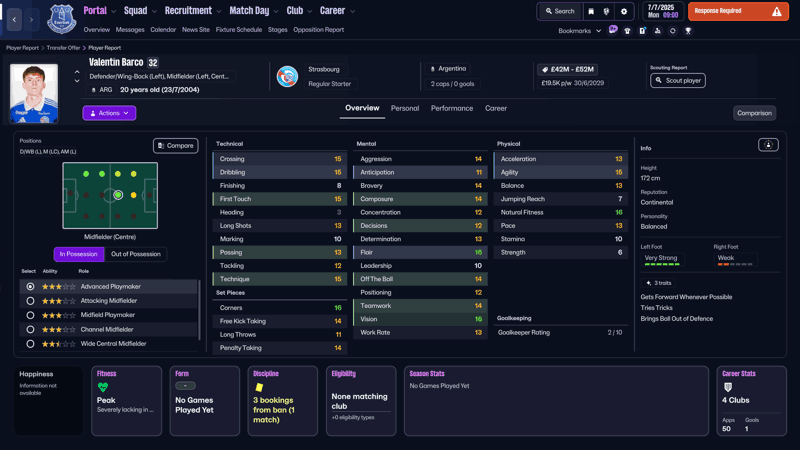The image size is (800, 450).
Task: Click the Scout player button
Action: pyautogui.click(x=678, y=81)
